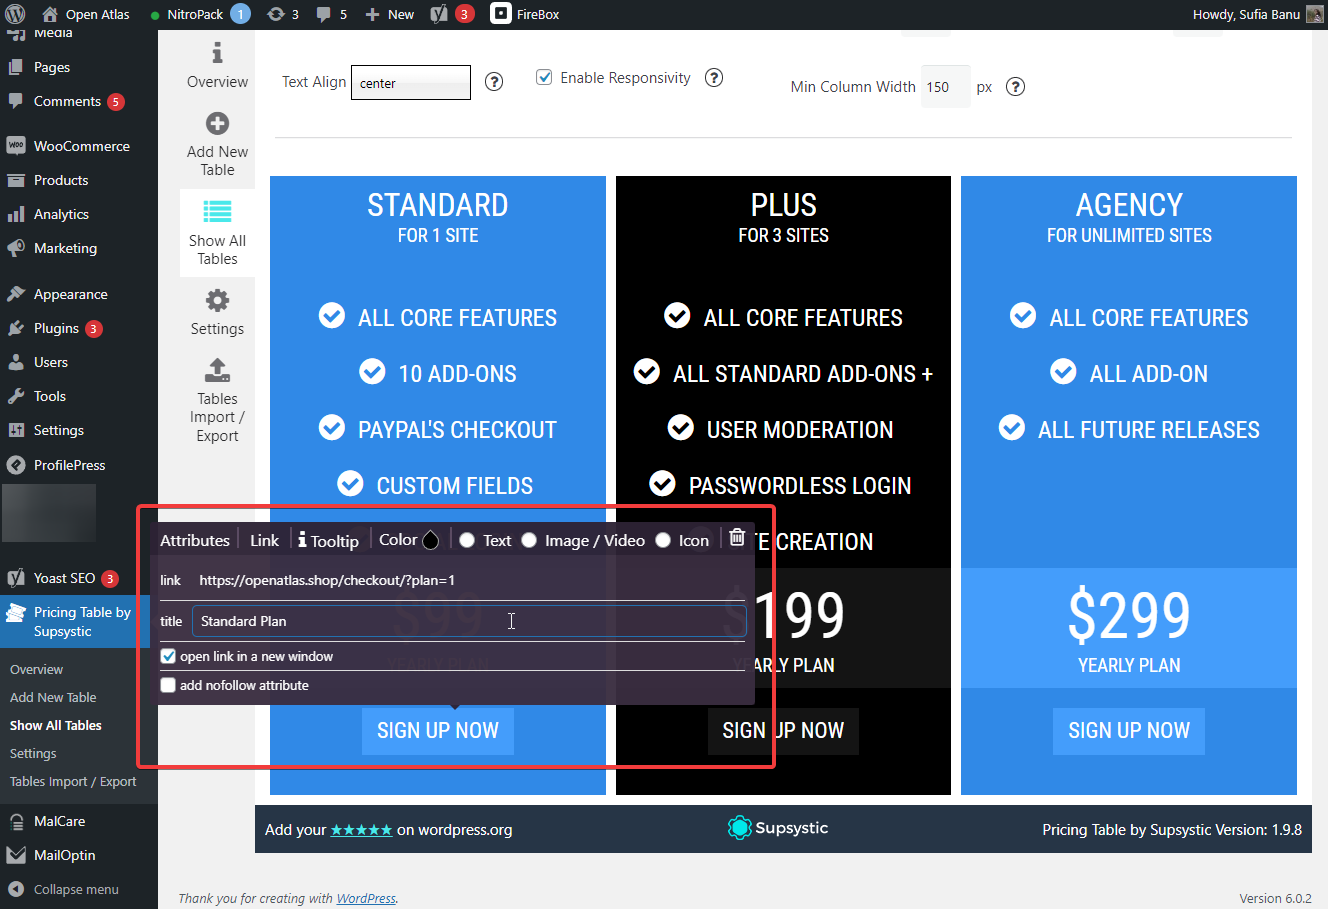Screen dimensions: 1328x909
Task: Click the Add New Table plus icon
Action: tap(217, 124)
